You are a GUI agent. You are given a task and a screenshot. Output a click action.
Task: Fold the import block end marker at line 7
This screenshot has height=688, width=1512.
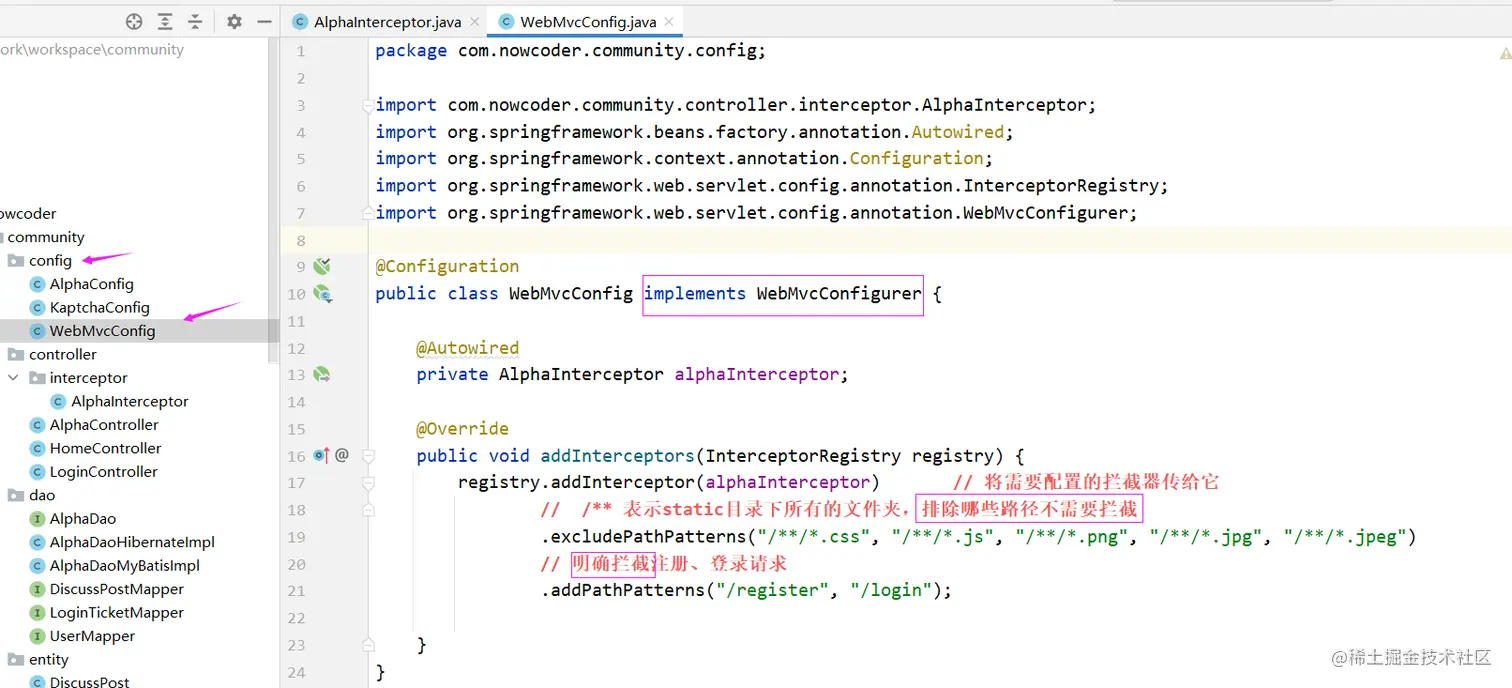tap(369, 212)
